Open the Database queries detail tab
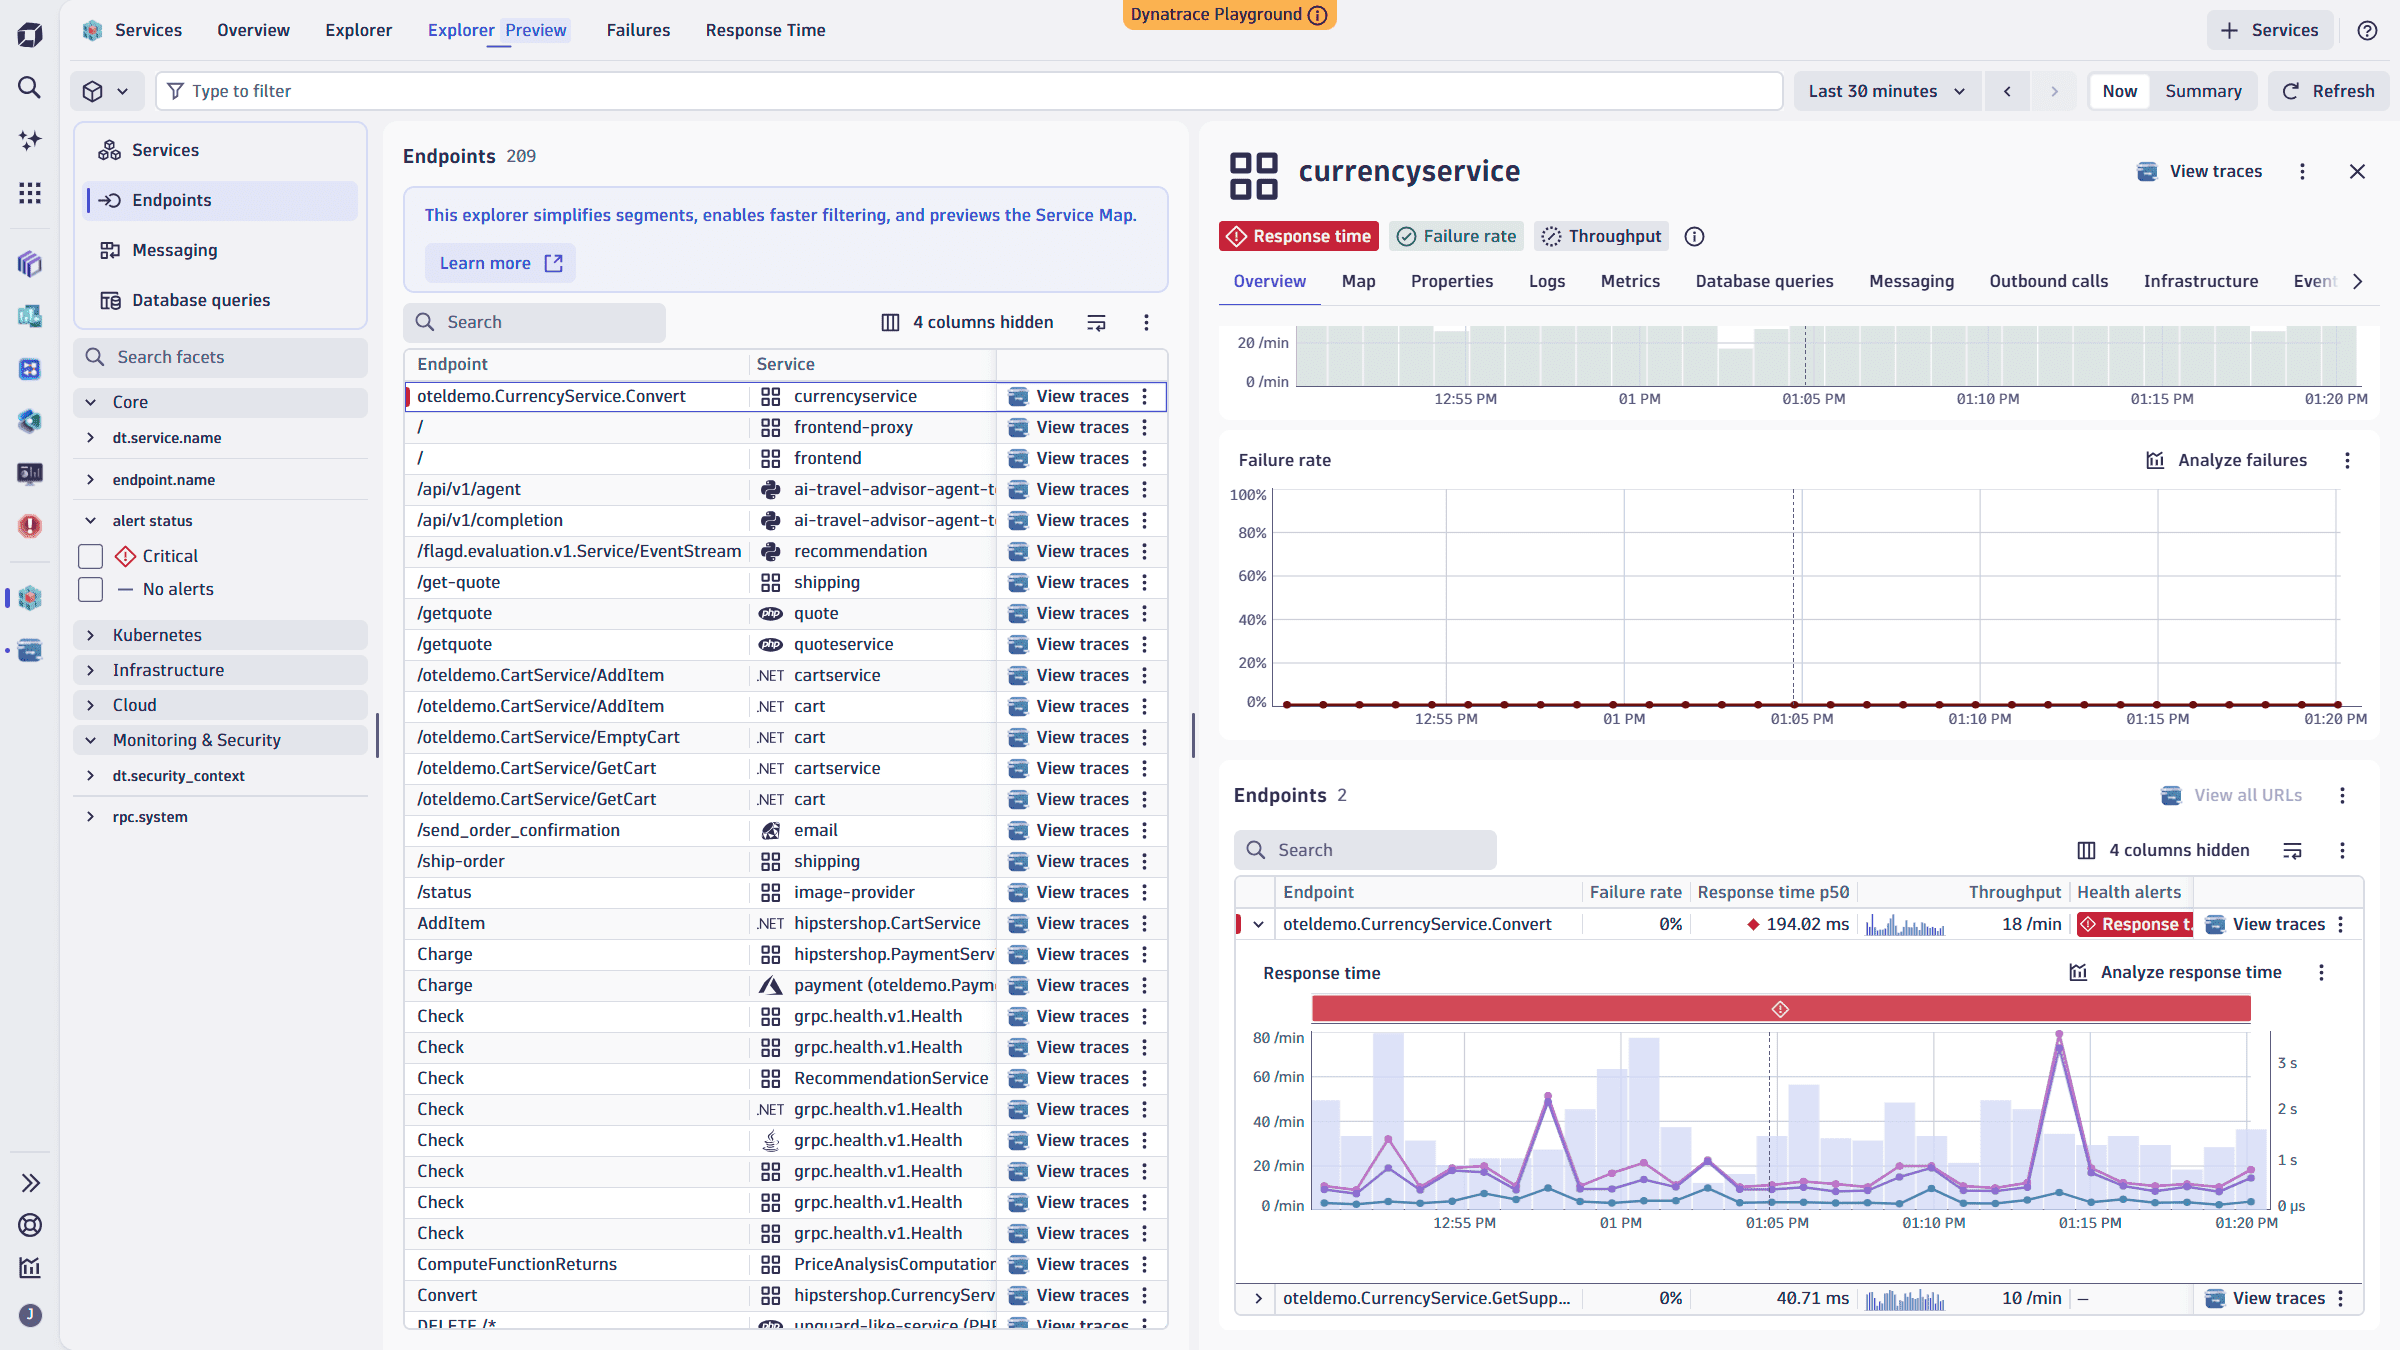 tap(1764, 282)
